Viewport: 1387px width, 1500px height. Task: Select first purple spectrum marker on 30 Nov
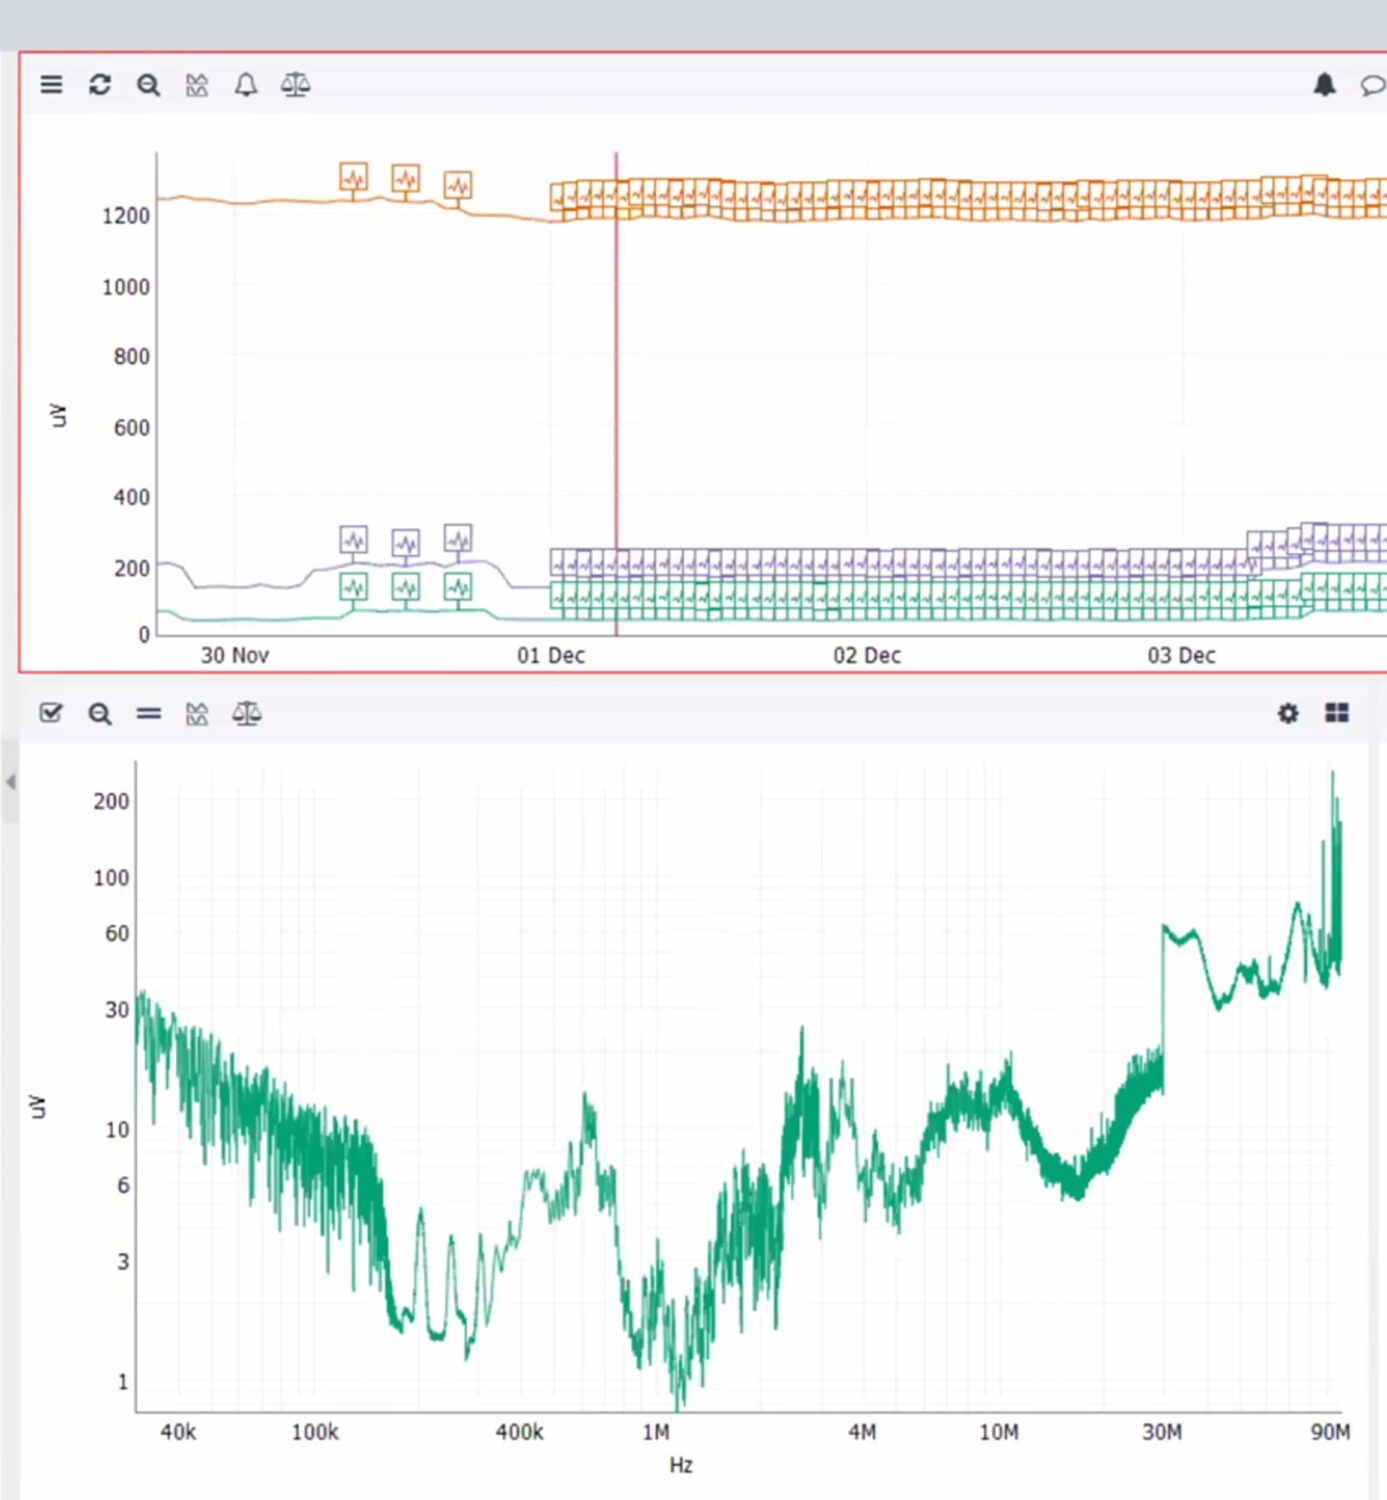353,540
